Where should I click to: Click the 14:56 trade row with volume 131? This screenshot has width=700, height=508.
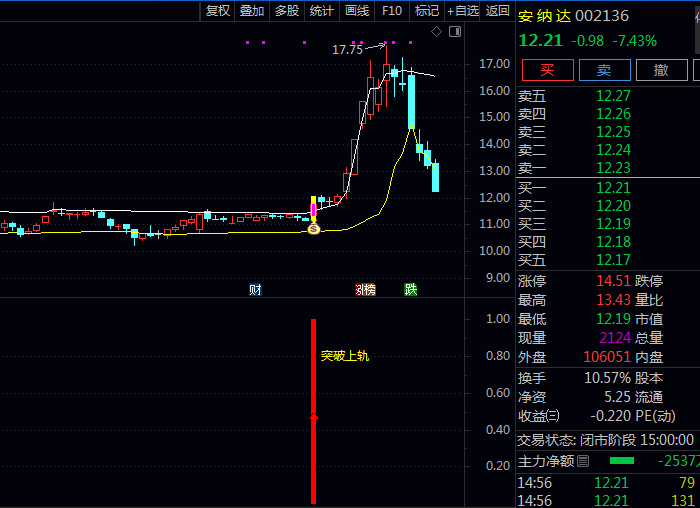pos(606,500)
